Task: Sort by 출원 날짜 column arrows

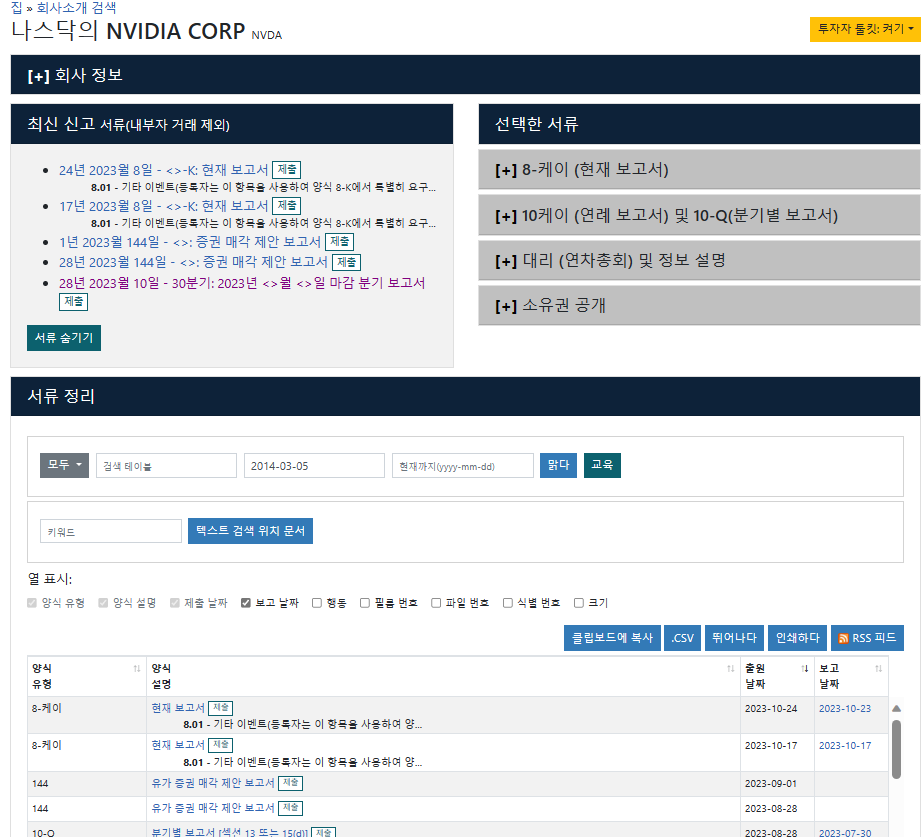Action: point(805,669)
